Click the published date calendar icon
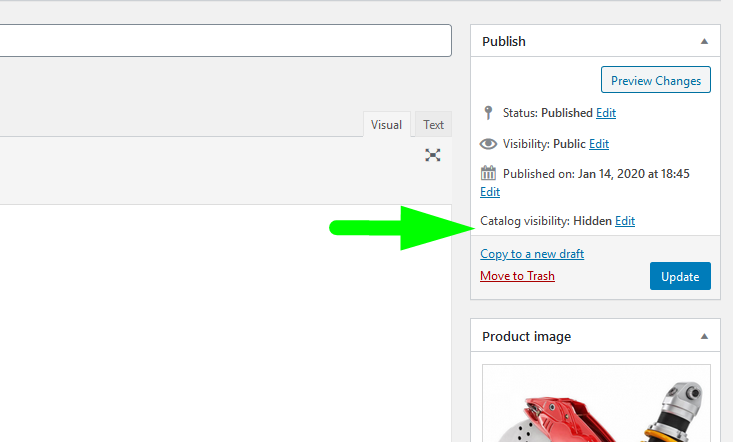This screenshot has width=733, height=442. coord(488,173)
